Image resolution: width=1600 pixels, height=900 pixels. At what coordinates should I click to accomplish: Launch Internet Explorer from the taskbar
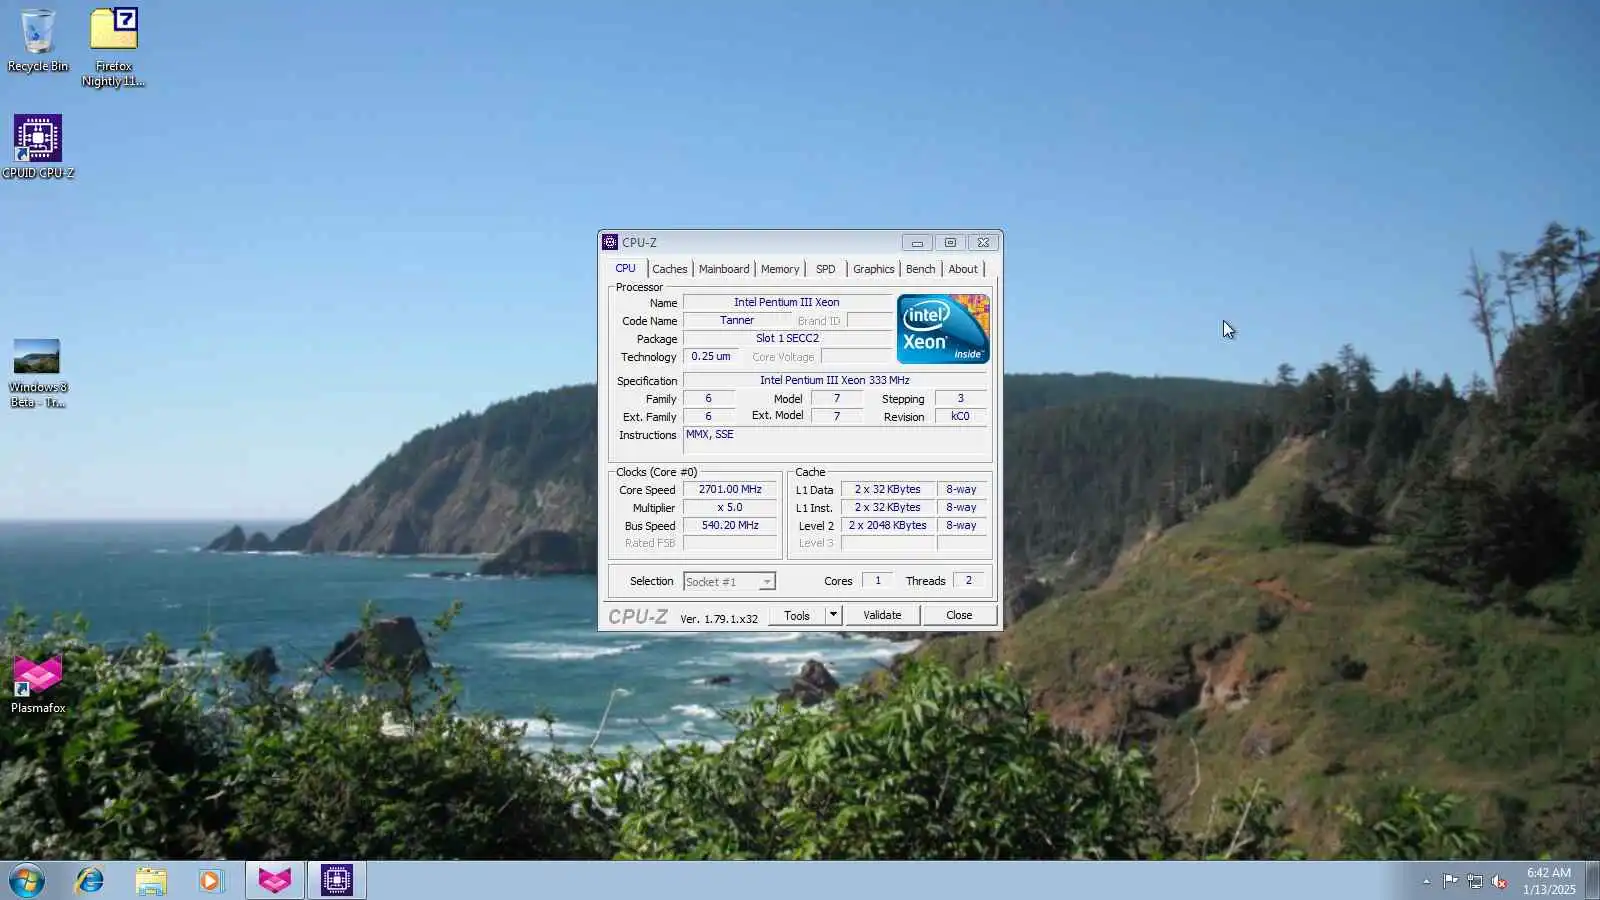pyautogui.click(x=90, y=881)
